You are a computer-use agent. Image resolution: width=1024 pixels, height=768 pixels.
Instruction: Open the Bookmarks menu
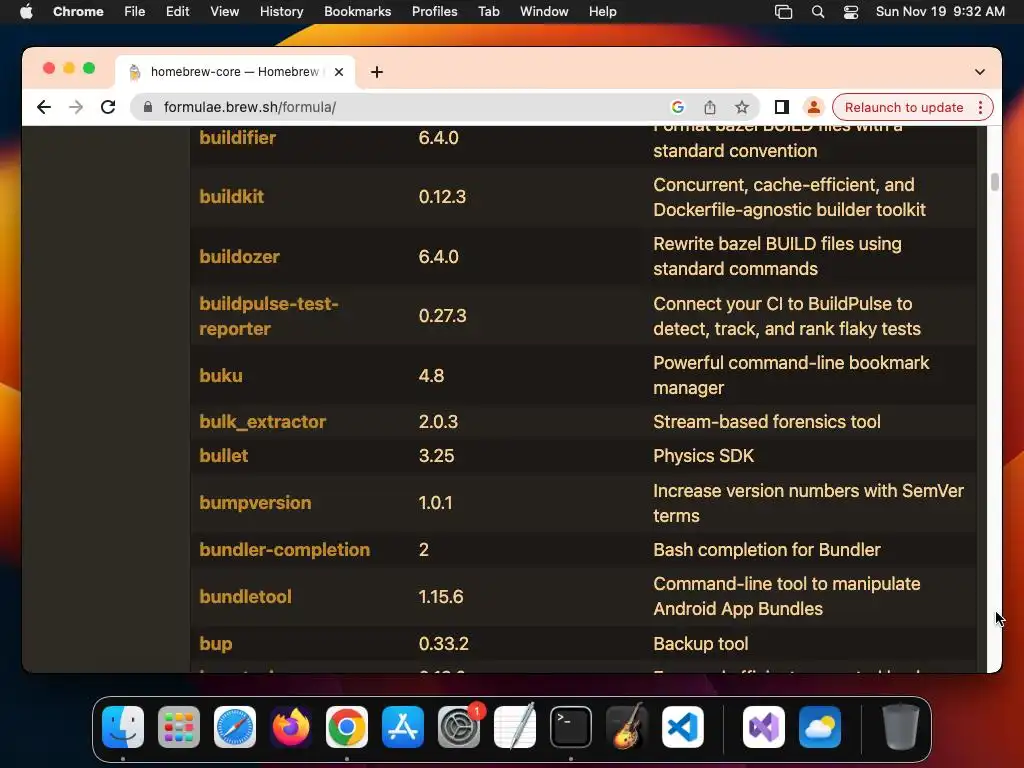tap(357, 12)
